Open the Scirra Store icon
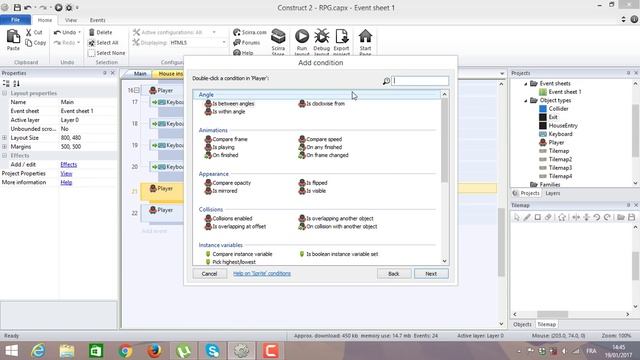The image size is (640, 360). tap(278, 37)
